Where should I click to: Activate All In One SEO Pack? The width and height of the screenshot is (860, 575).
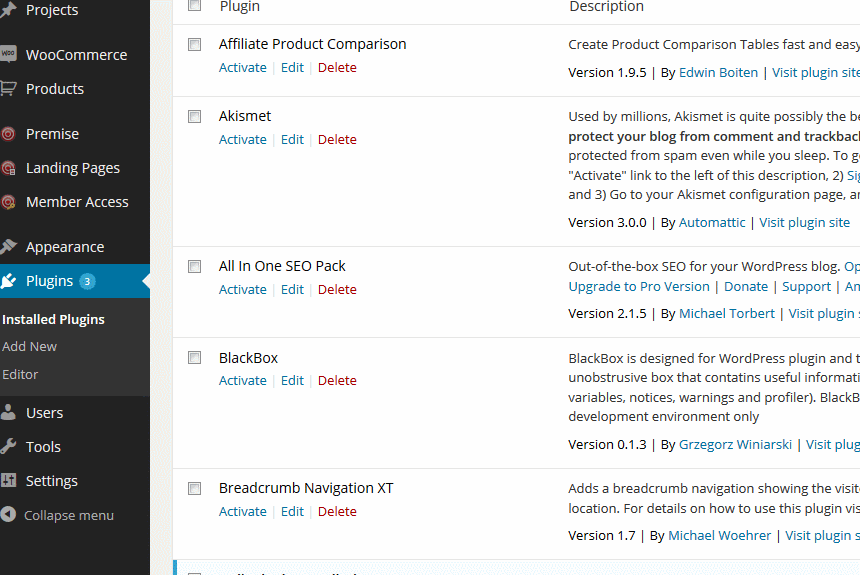(x=242, y=289)
